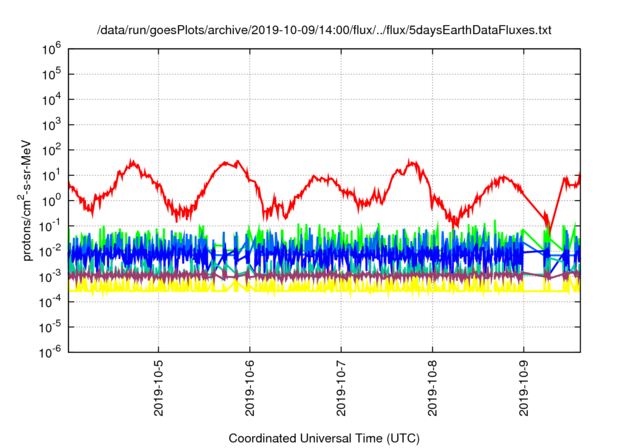Viewport: 640px width, 448px height.
Task: Select the 10^2 y-axis label
Action: (x=51, y=151)
